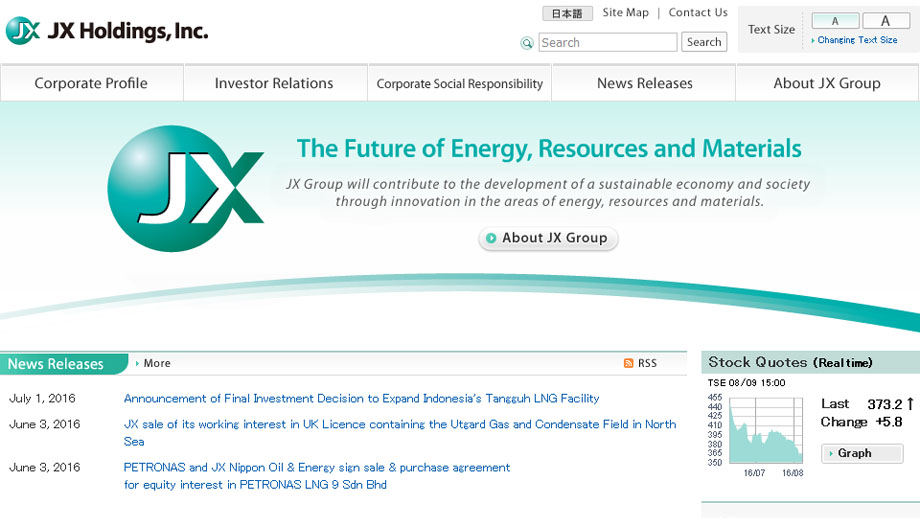Click the 'July 1, 2016' date text
920x518 pixels.
(x=42, y=398)
